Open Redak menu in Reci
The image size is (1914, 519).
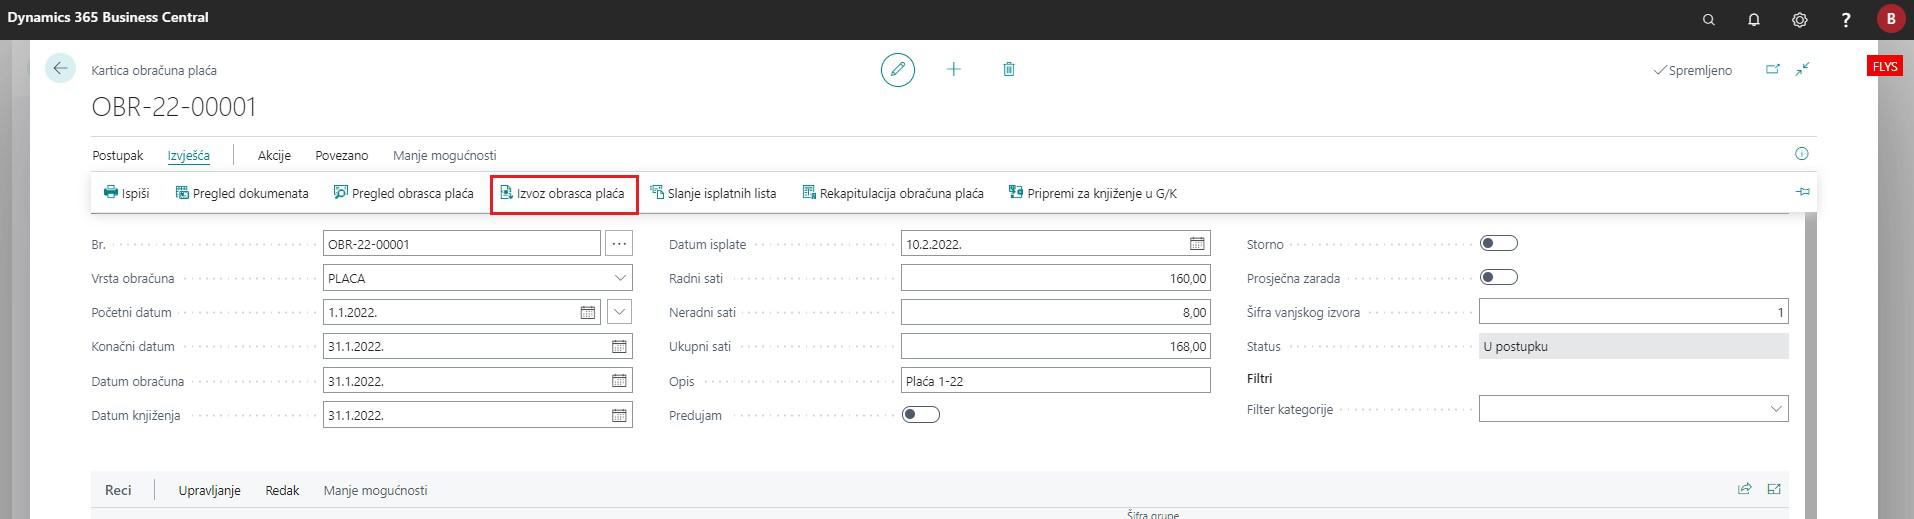click(282, 490)
